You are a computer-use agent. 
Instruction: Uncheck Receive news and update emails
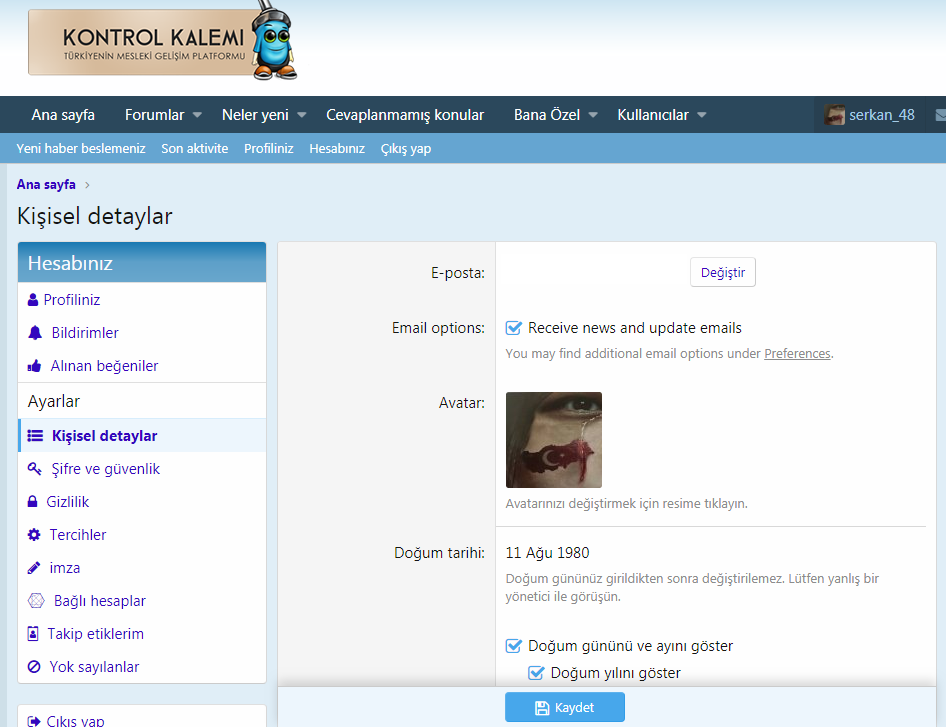pos(513,328)
